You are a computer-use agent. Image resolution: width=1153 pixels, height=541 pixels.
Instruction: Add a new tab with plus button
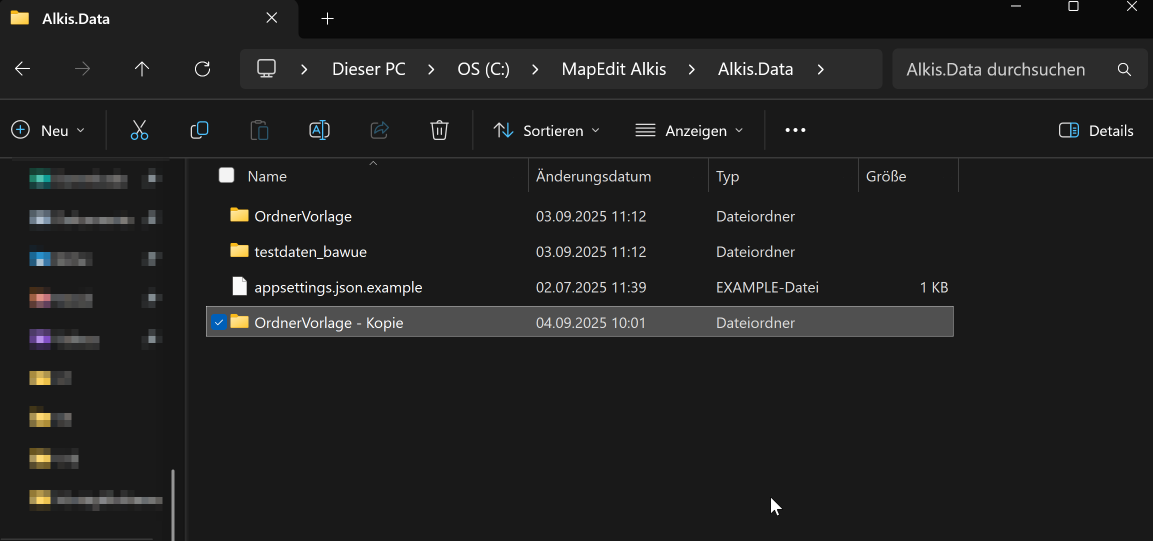pos(327,18)
